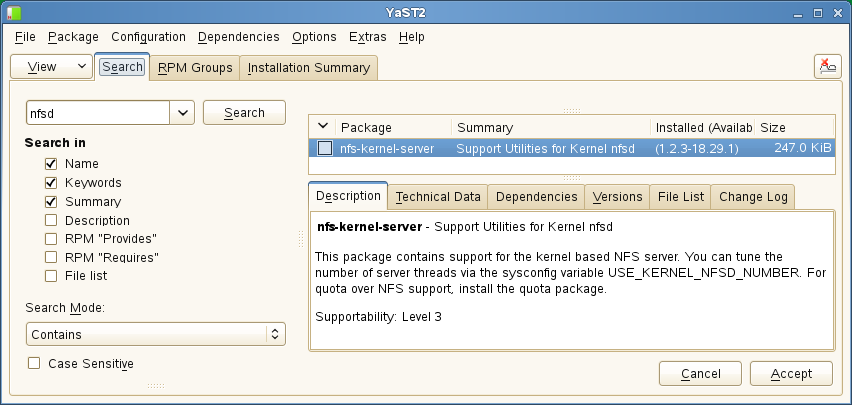
Task: Open the Configuration menu
Action: click(x=148, y=37)
